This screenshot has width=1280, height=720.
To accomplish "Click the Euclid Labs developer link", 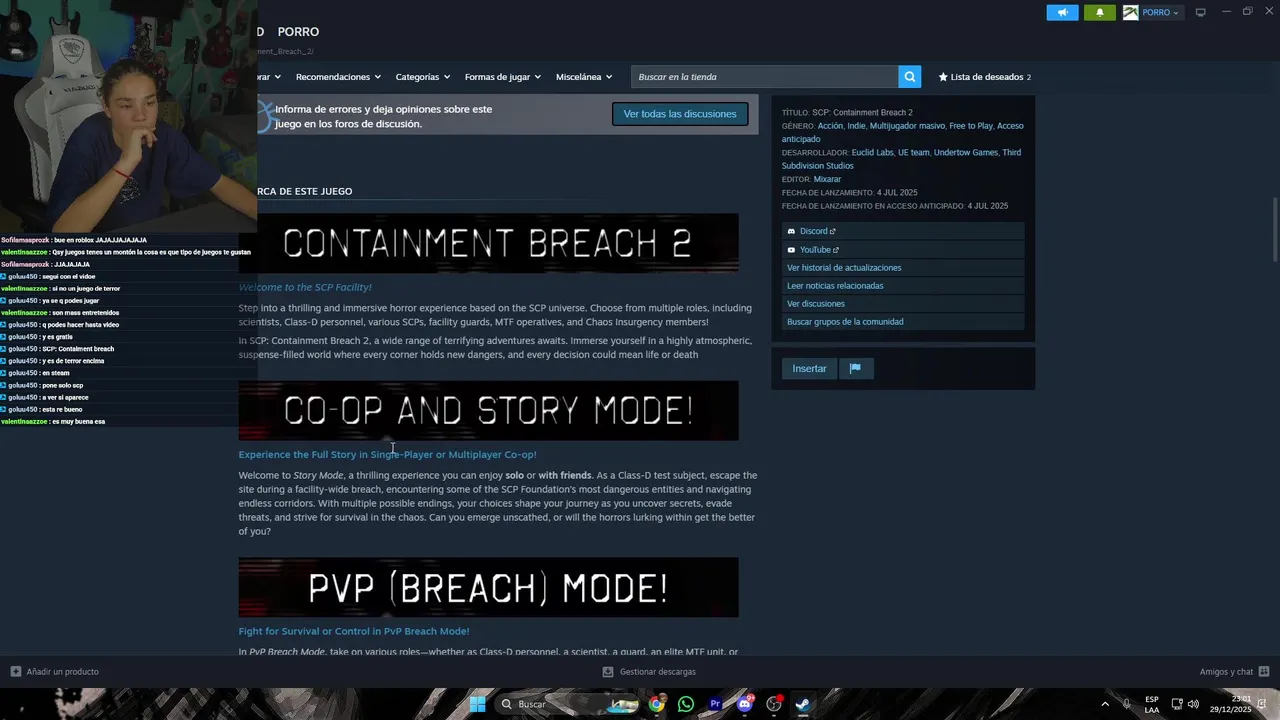I will 872,153.
